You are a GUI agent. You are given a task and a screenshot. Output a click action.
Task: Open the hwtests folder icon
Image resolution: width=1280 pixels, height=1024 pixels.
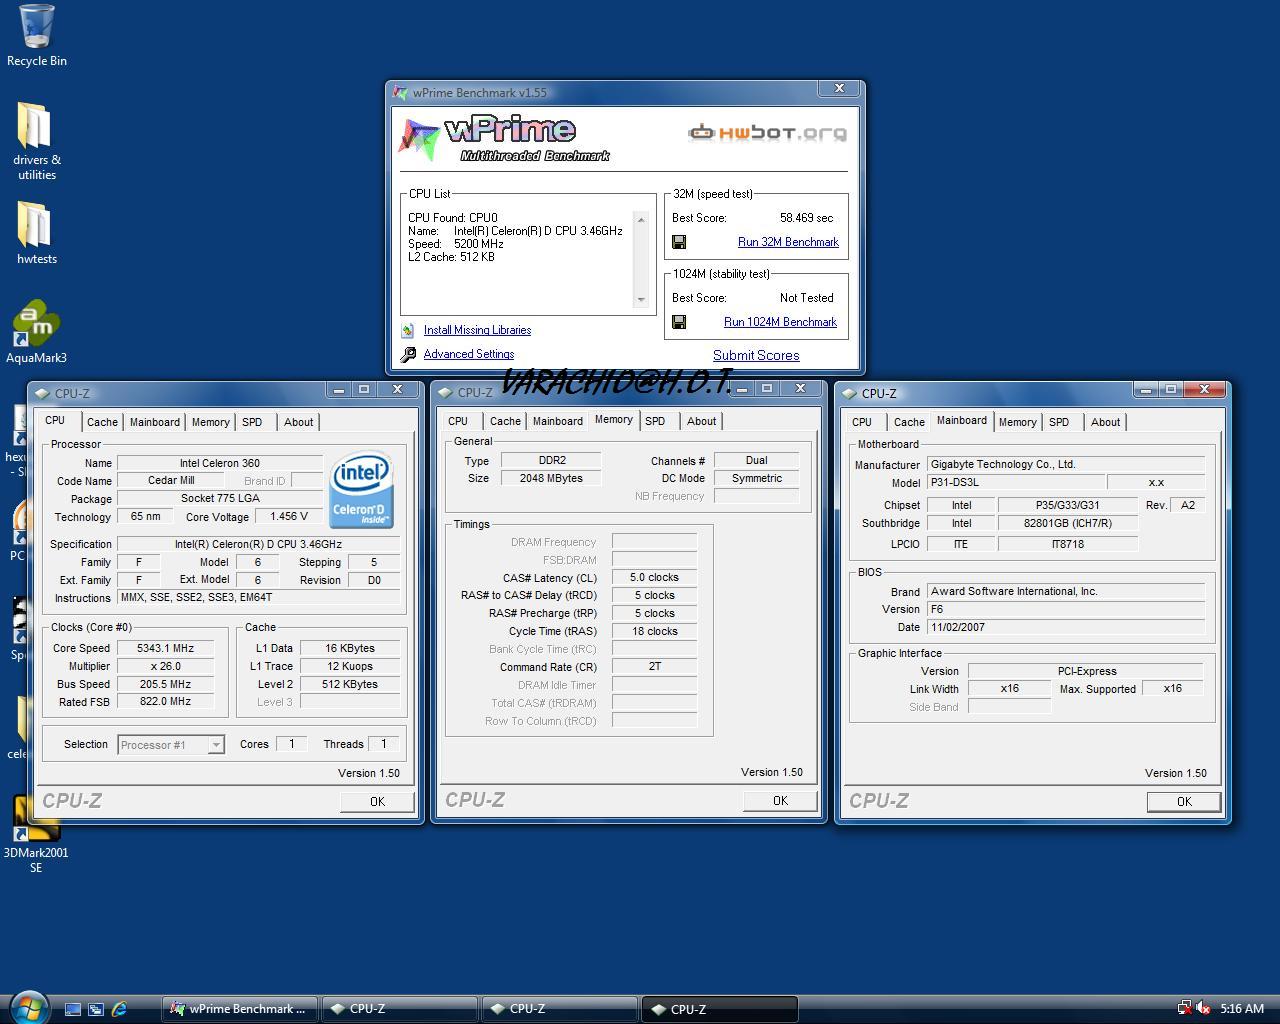[34, 225]
